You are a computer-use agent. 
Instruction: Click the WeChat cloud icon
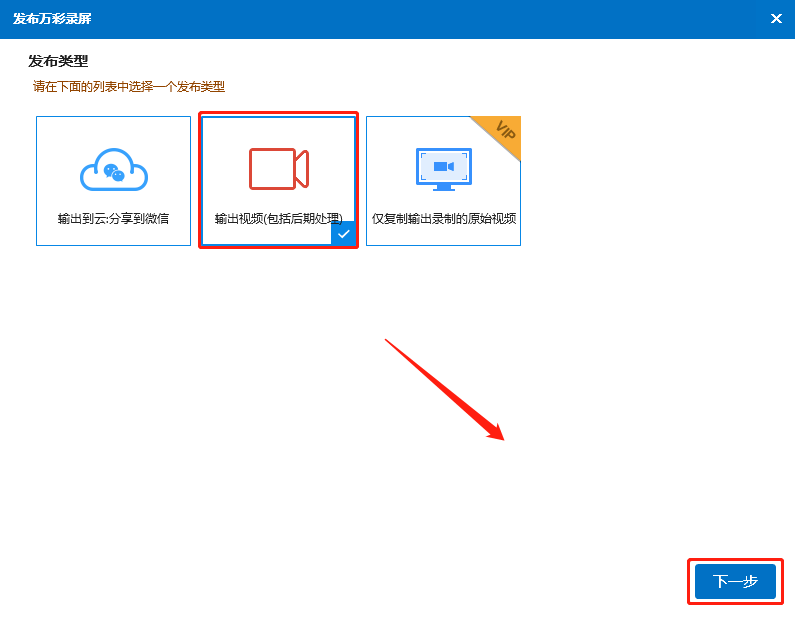point(114,170)
